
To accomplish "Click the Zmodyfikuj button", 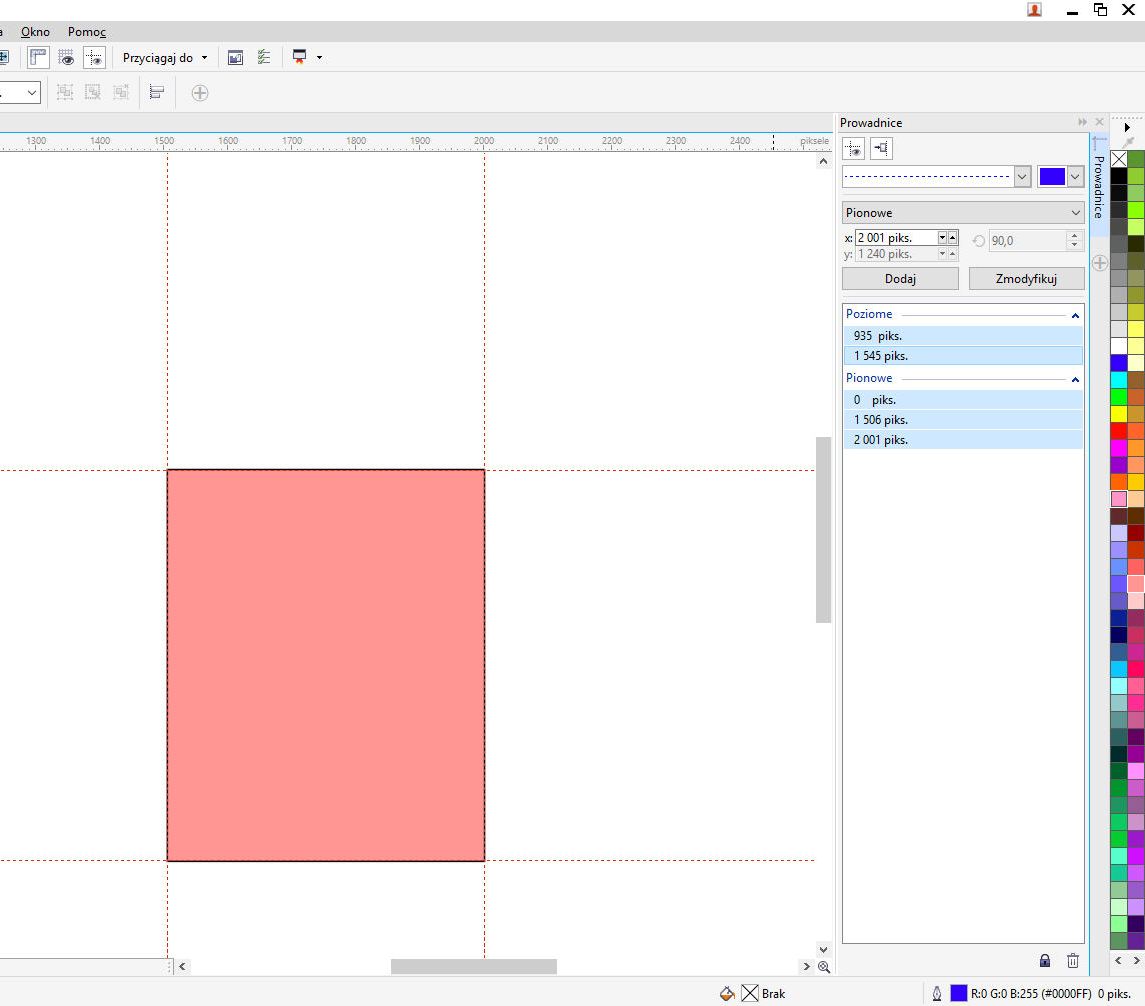I will click(x=1026, y=279).
